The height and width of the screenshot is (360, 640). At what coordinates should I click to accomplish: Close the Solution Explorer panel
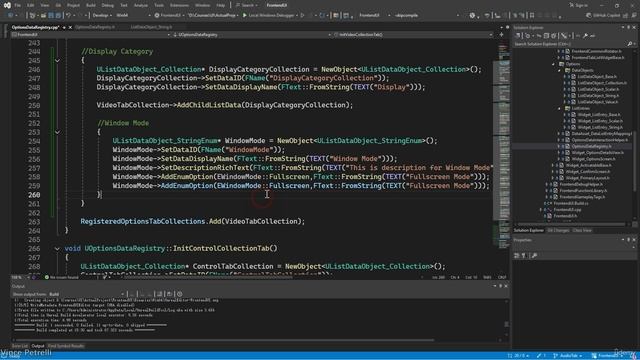point(634,27)
